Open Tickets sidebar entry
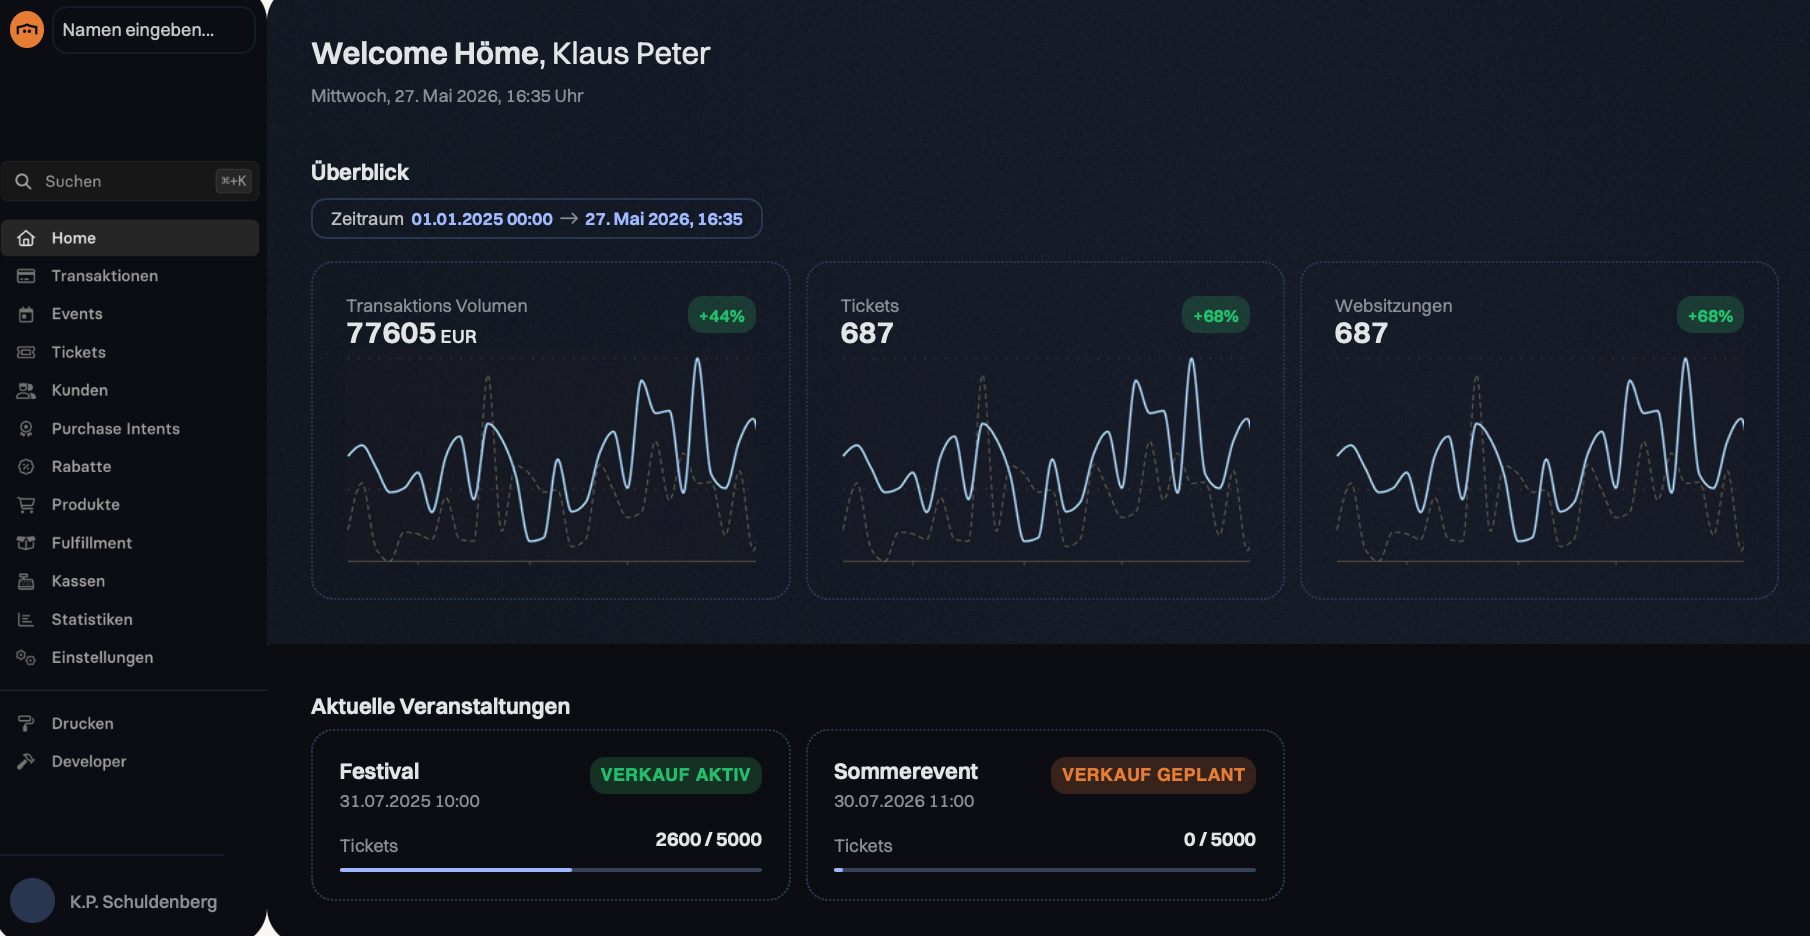 pyautogui.click(x=130, y=352)
